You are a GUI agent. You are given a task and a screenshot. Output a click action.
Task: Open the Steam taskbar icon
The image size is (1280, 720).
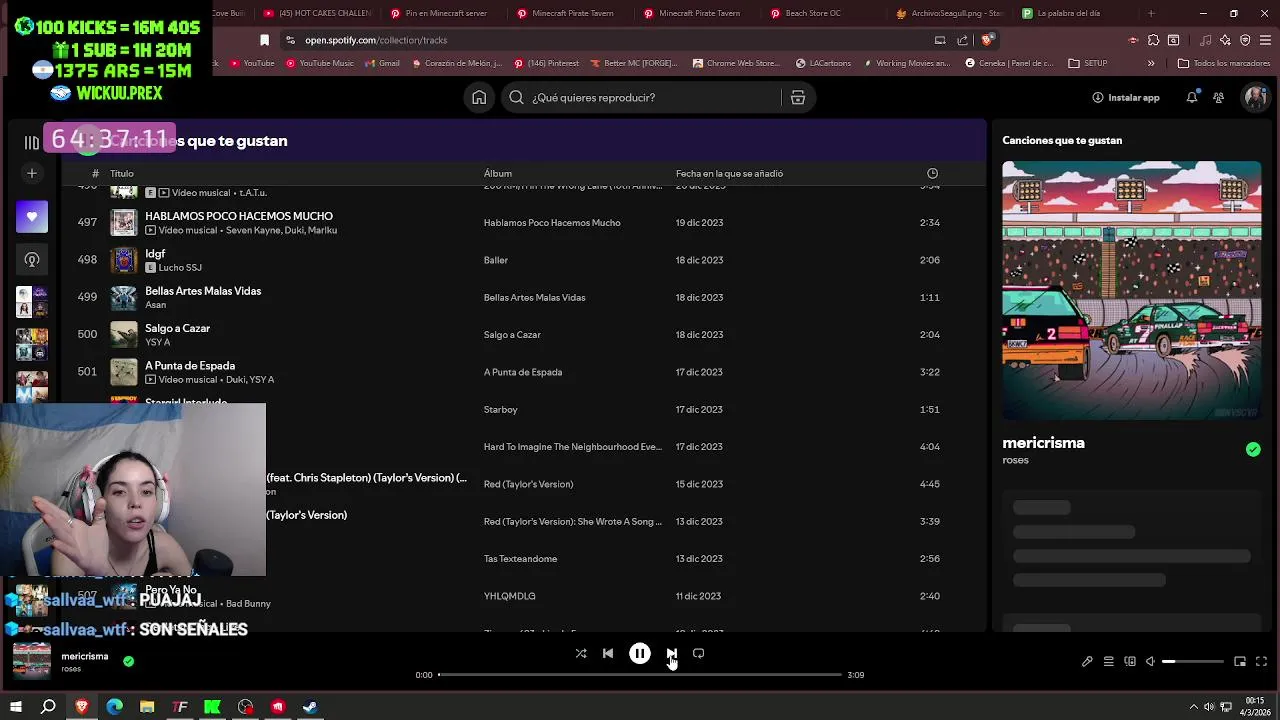pyautogui.click(x=310, y=707)
